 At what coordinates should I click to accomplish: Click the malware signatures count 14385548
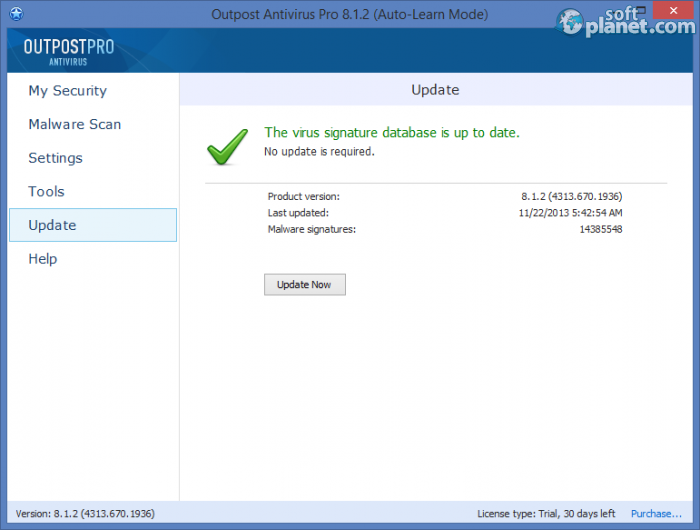[600, 230]
